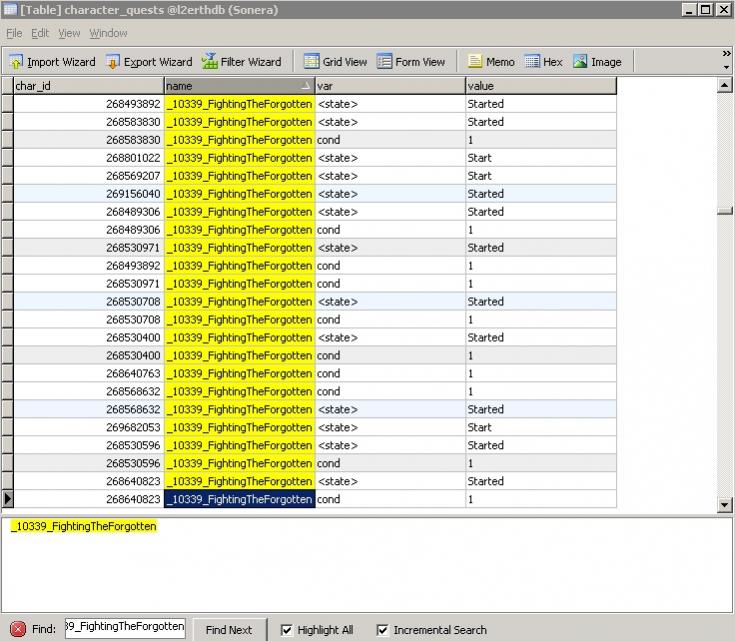Open the Edit menu
Screen dimensions: 735x641
(x=40, y=33)
